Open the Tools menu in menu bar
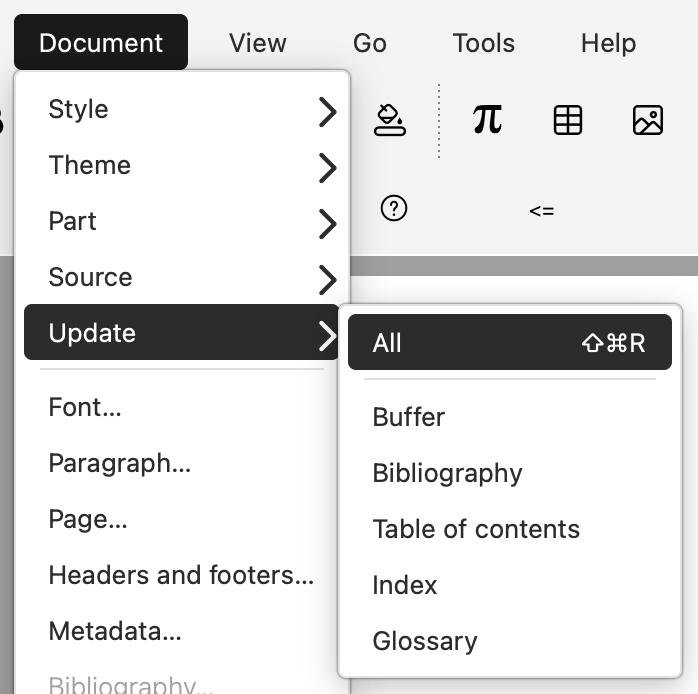The height and width of the screenshot is (694, 698). (x=483, y=43)
